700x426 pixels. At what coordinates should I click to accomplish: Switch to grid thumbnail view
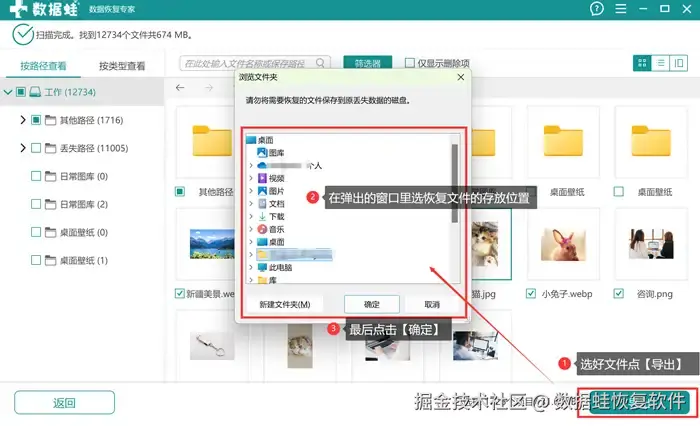click(642, 63)
